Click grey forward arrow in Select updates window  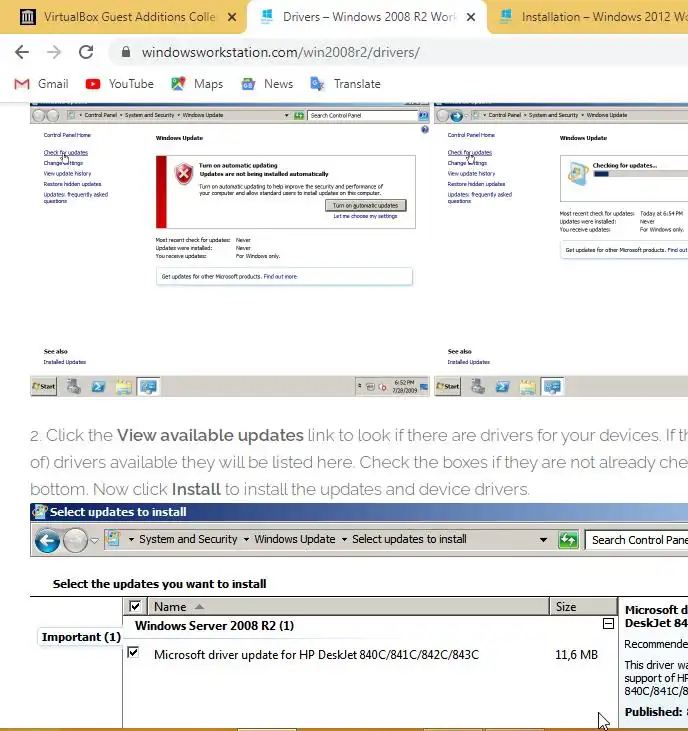click(x=75, y=541)
